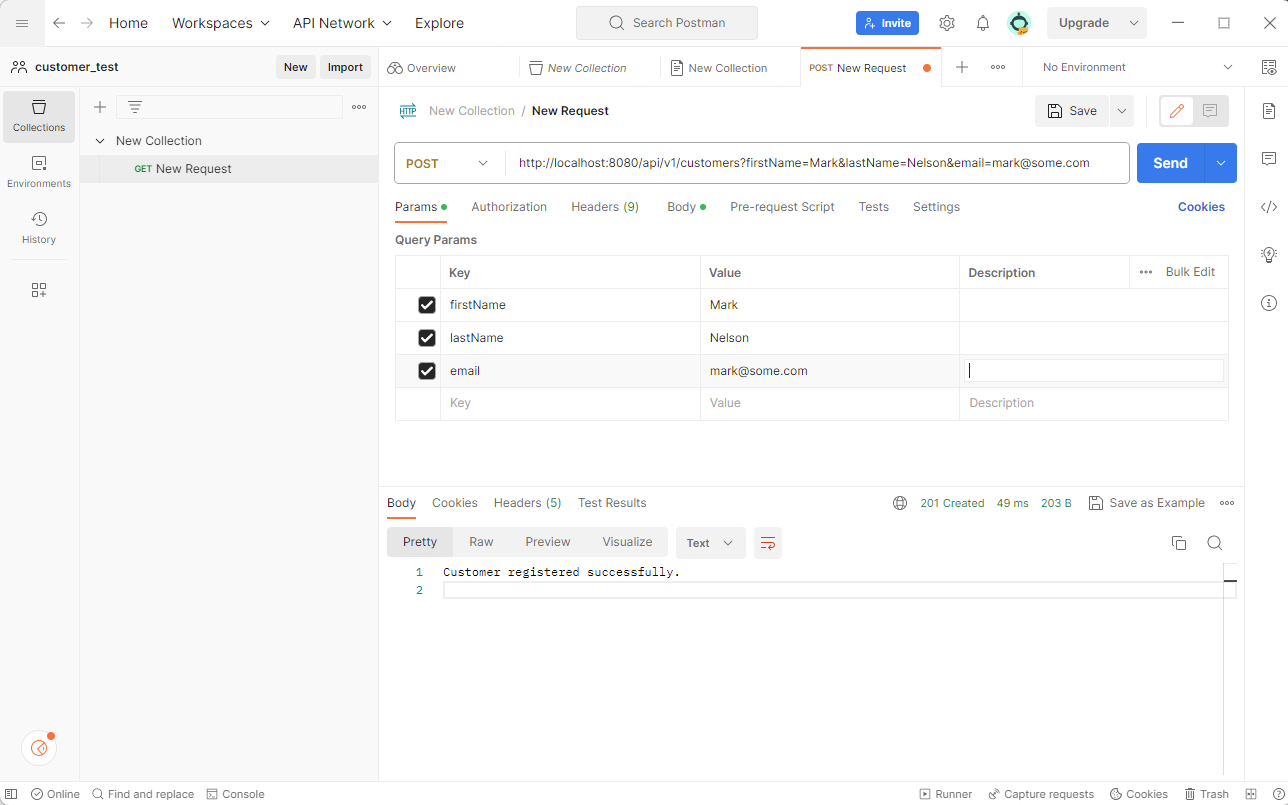Collapse the New Collection tree item
Image resolution: width=1288 pixels, height=805 pixels.
click(x=100, y=141)
